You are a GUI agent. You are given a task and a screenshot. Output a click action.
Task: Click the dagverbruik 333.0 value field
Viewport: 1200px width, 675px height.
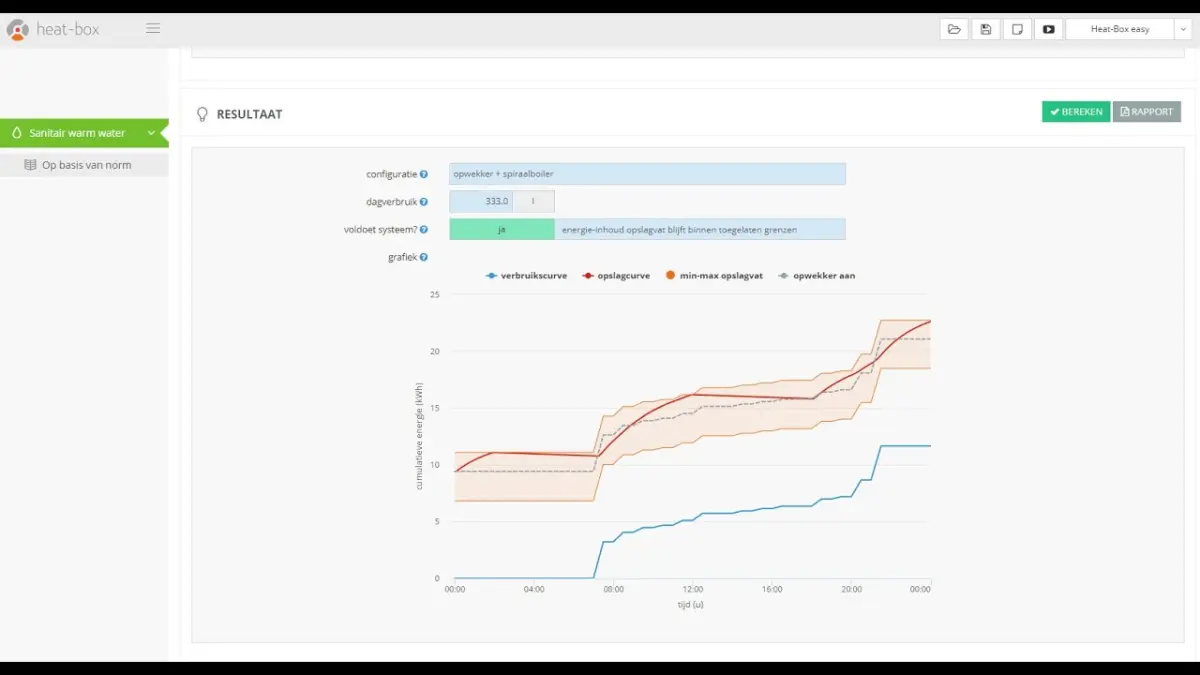click(x=481, y=201)
